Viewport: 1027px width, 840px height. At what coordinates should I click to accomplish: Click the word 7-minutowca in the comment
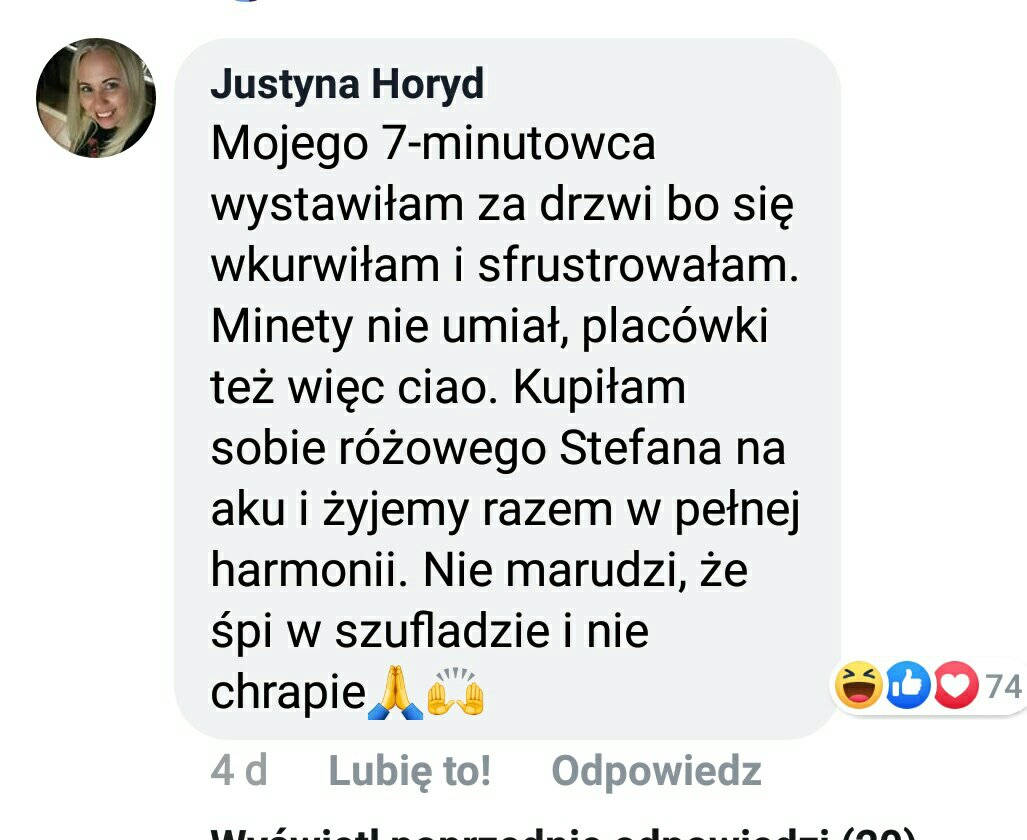point(518,143)
